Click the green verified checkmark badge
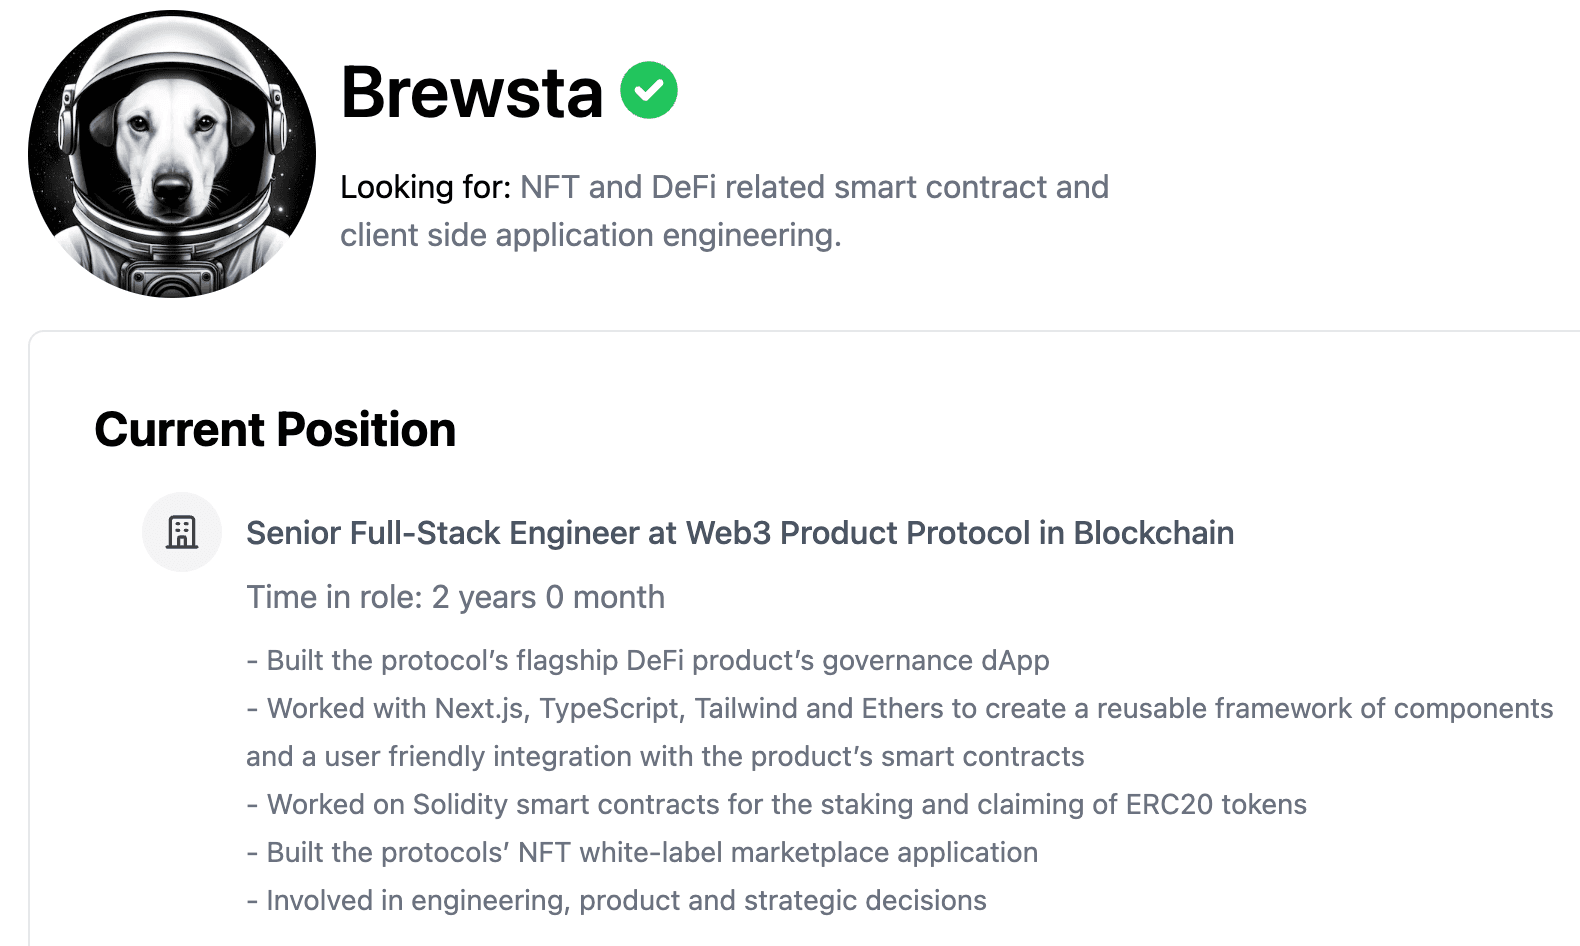The height and width of the screenshot is (946, 1580). [649, 90]
